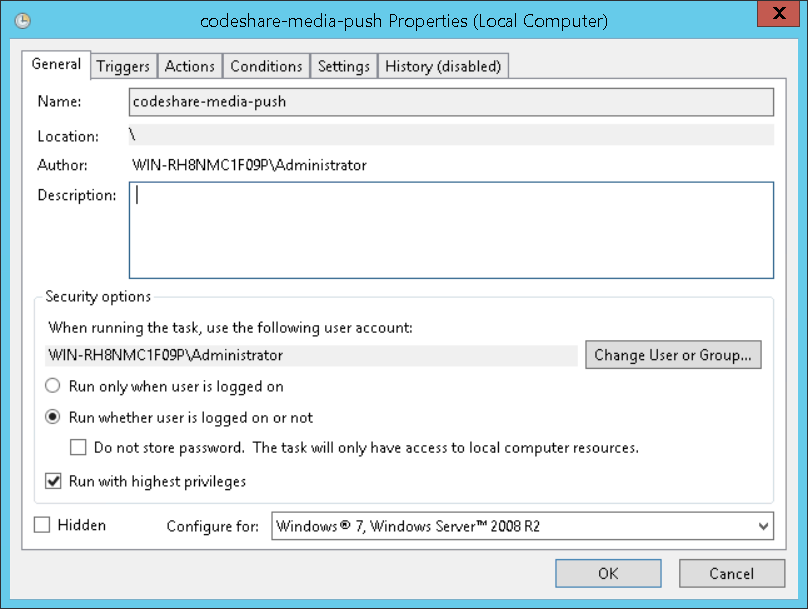This screenshot has width=808, height=609.
Task: Switch to the General tab
Action: (57, 64)
